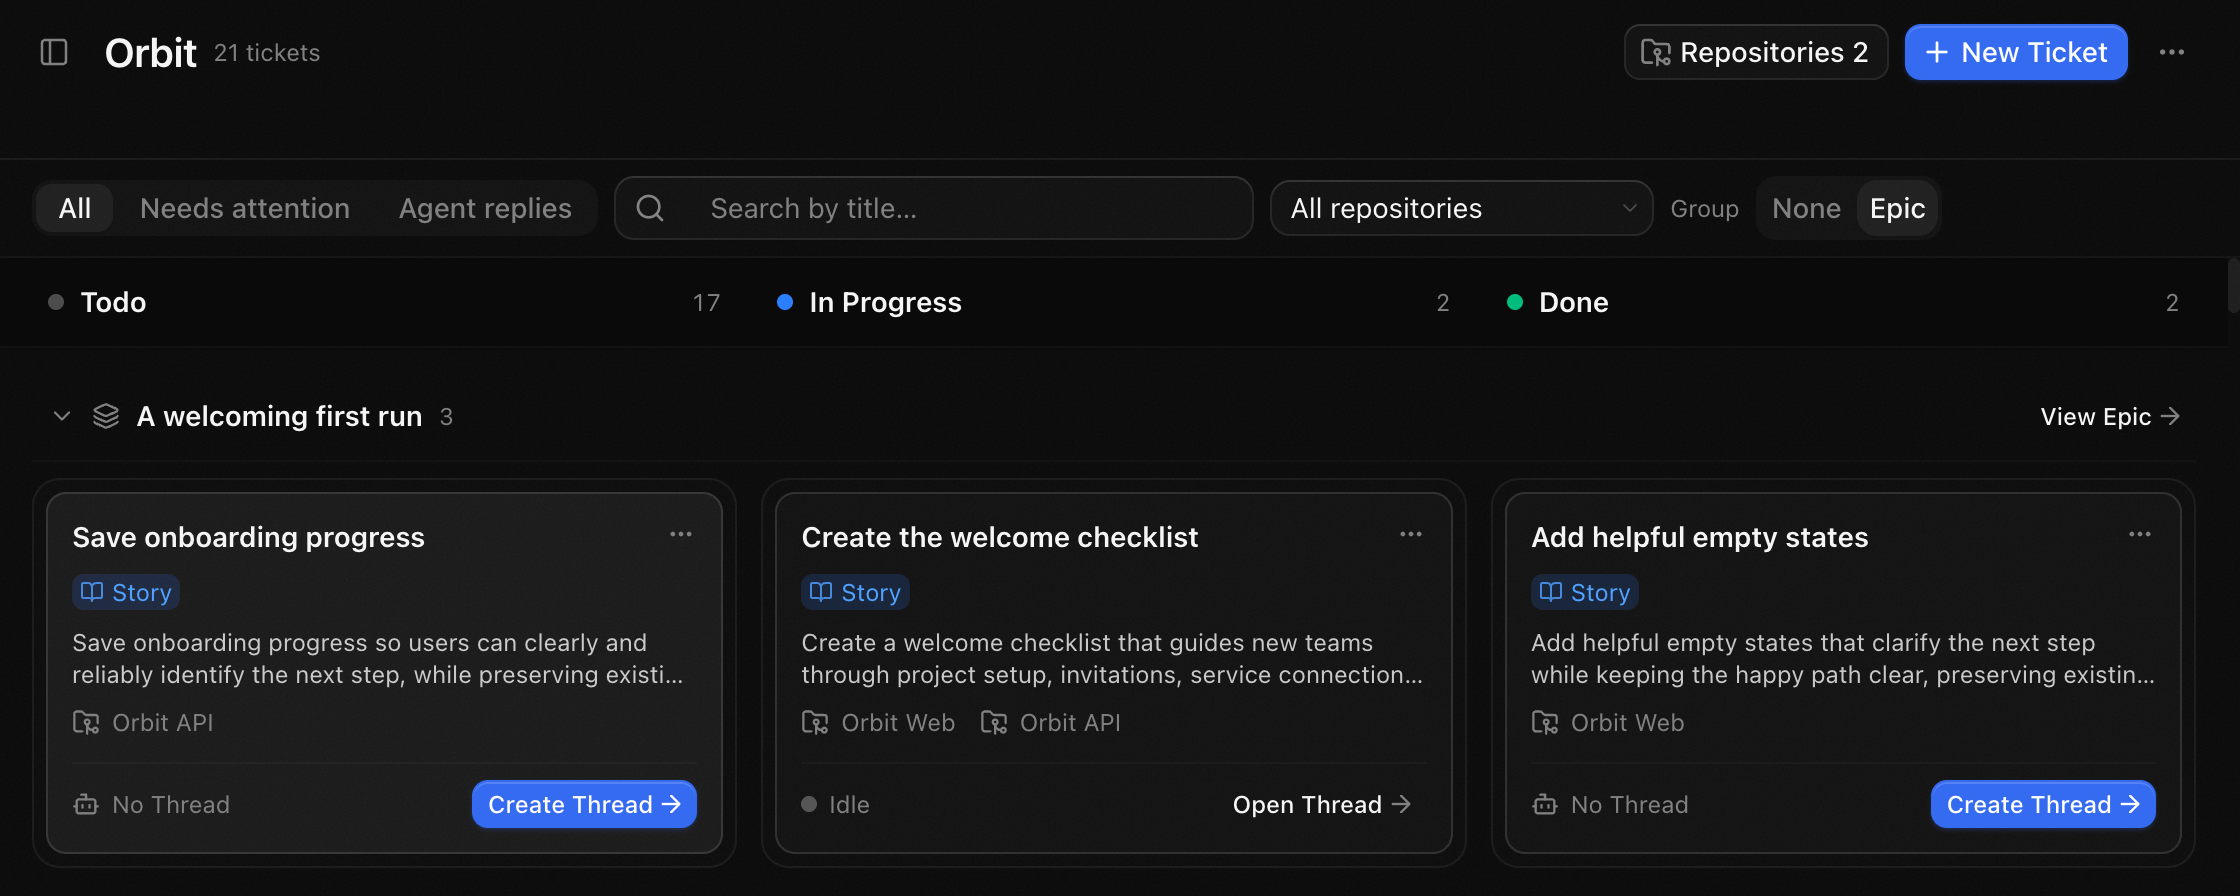
Task: Open the header more options menu
Action: tap(2172, 52)
